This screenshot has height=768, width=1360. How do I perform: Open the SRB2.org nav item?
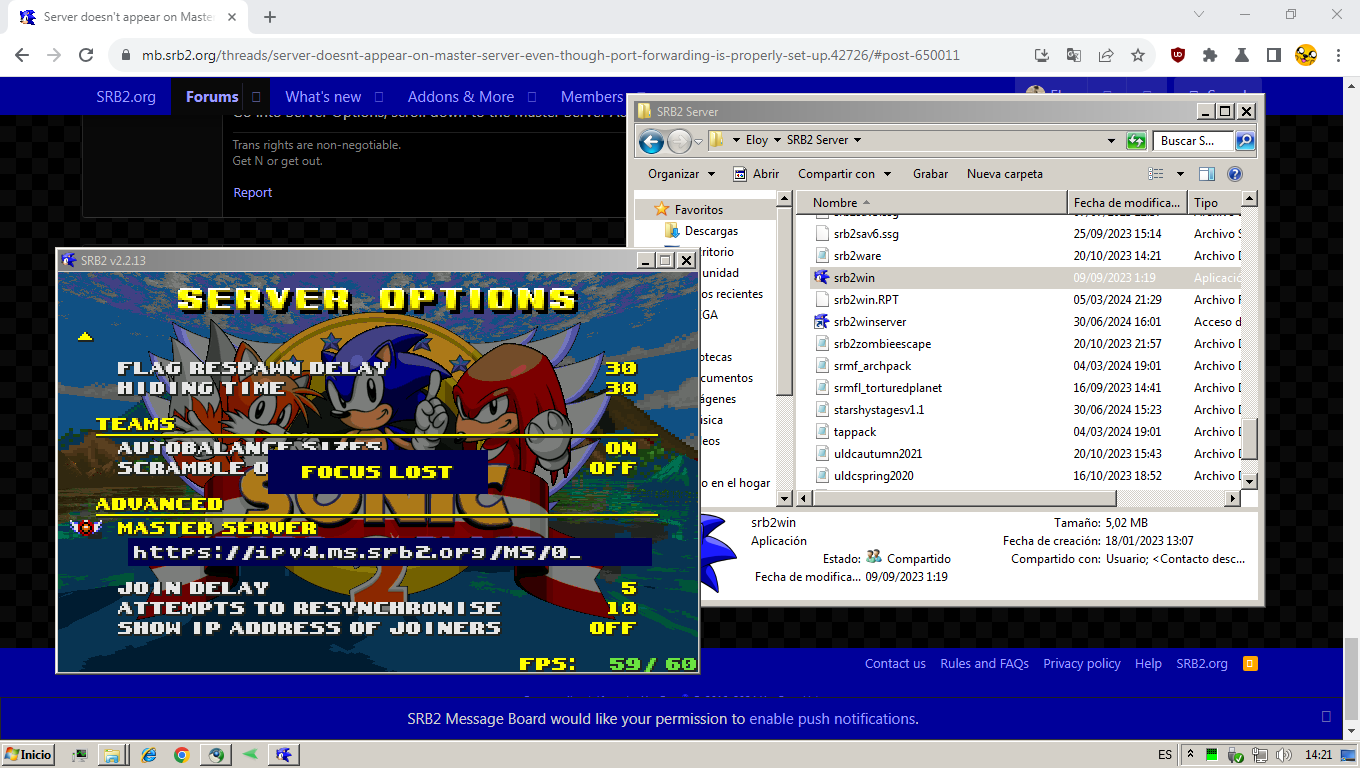124,97
